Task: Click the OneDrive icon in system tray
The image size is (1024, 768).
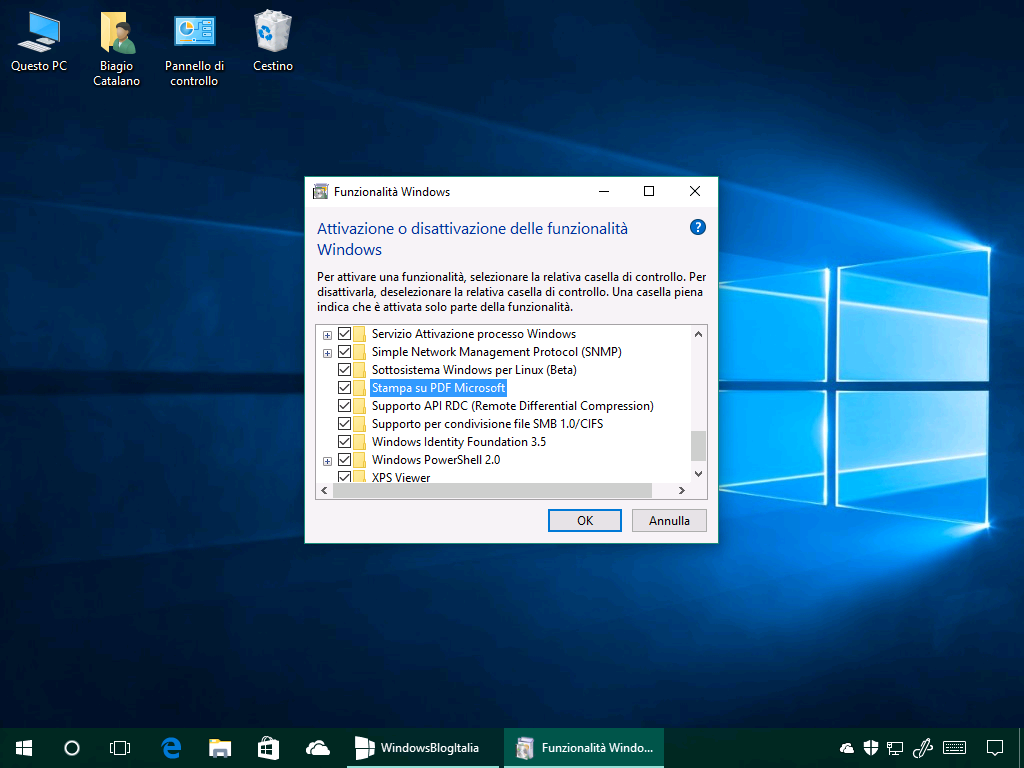Action: tap(847, 748)
